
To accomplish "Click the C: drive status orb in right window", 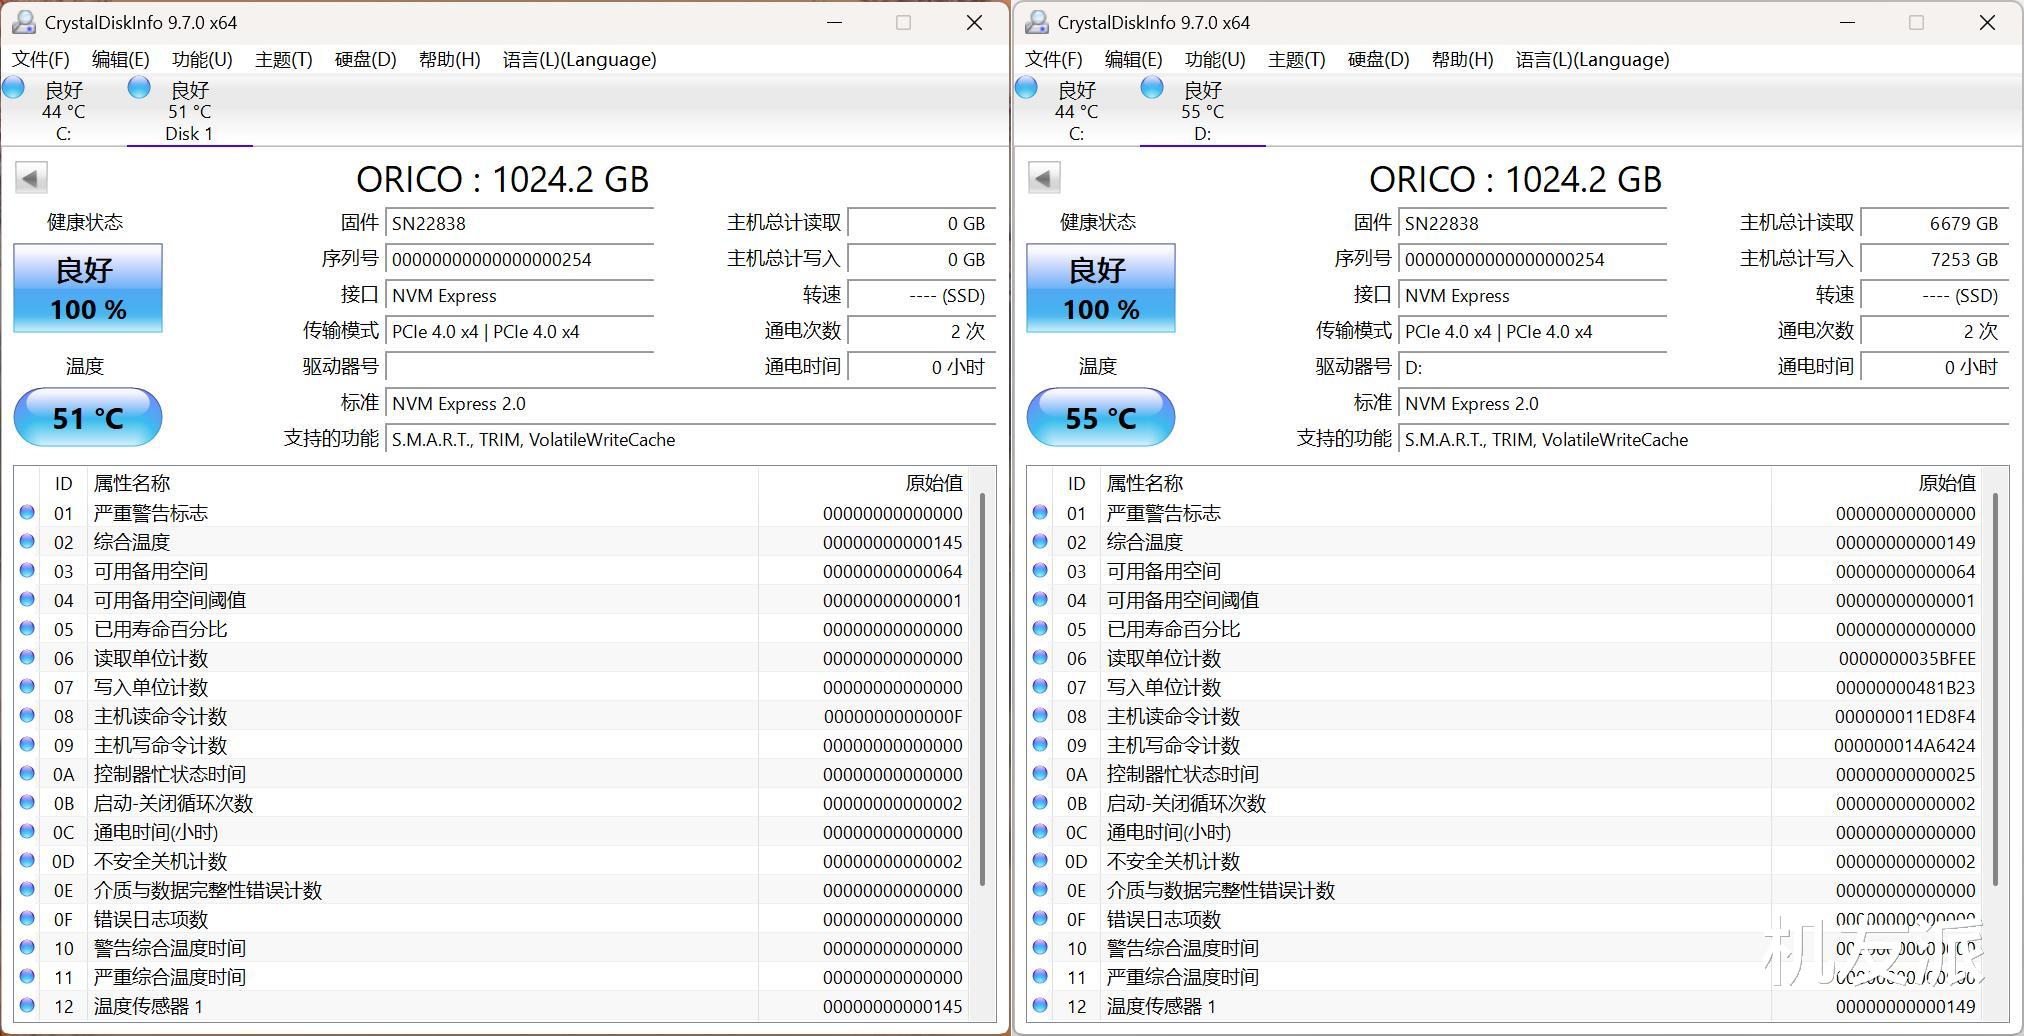I will pyautogui.click(x=1026, y=88).
